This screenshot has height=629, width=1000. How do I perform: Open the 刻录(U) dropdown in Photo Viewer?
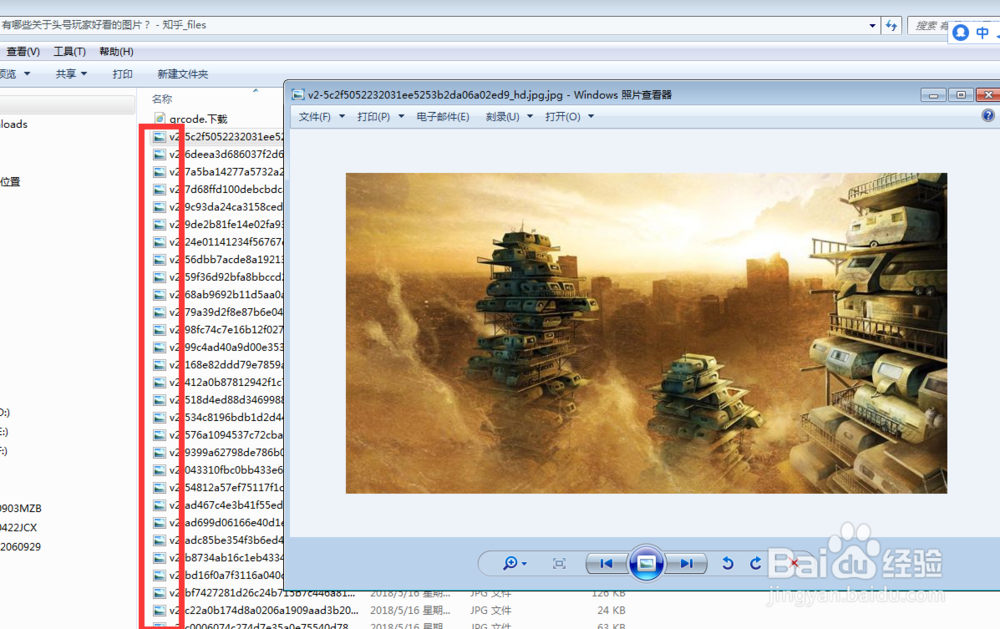(x=509, y=117)
